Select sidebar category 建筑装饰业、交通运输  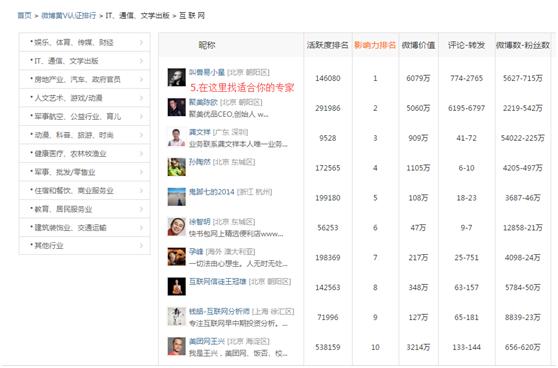85,227
